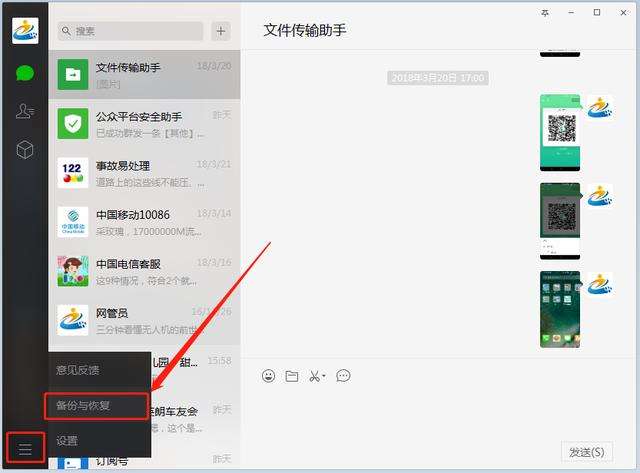The image size is (640, 473).
Task: Click the 事故易处理 122 avatar
Action: click(73, 173)
